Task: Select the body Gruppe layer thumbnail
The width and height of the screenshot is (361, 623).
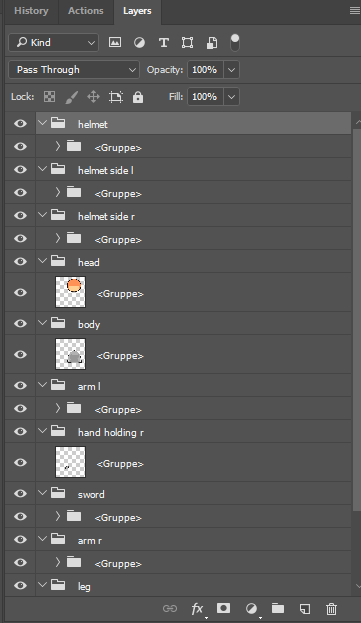Action: coord(70,354)
